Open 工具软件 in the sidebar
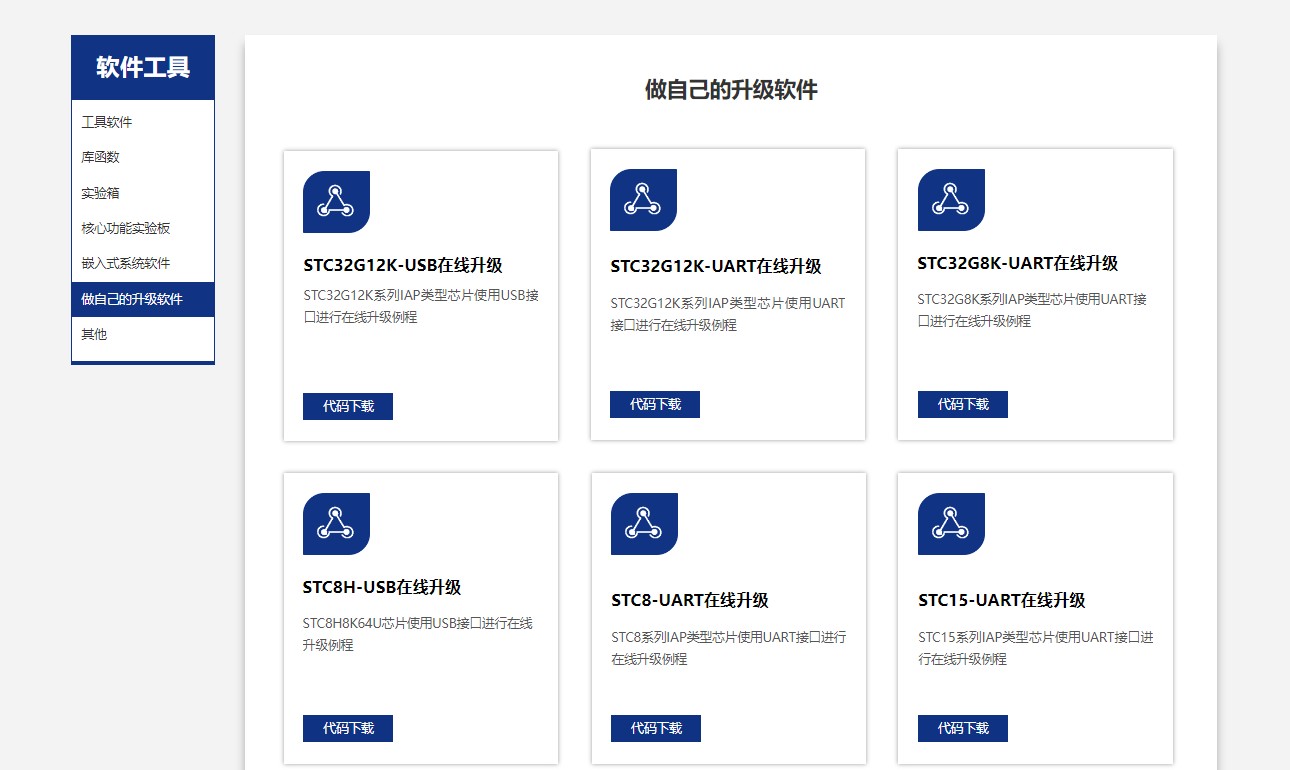The width and height of the screenshot is (1290, 770). (x=143, y=122)
